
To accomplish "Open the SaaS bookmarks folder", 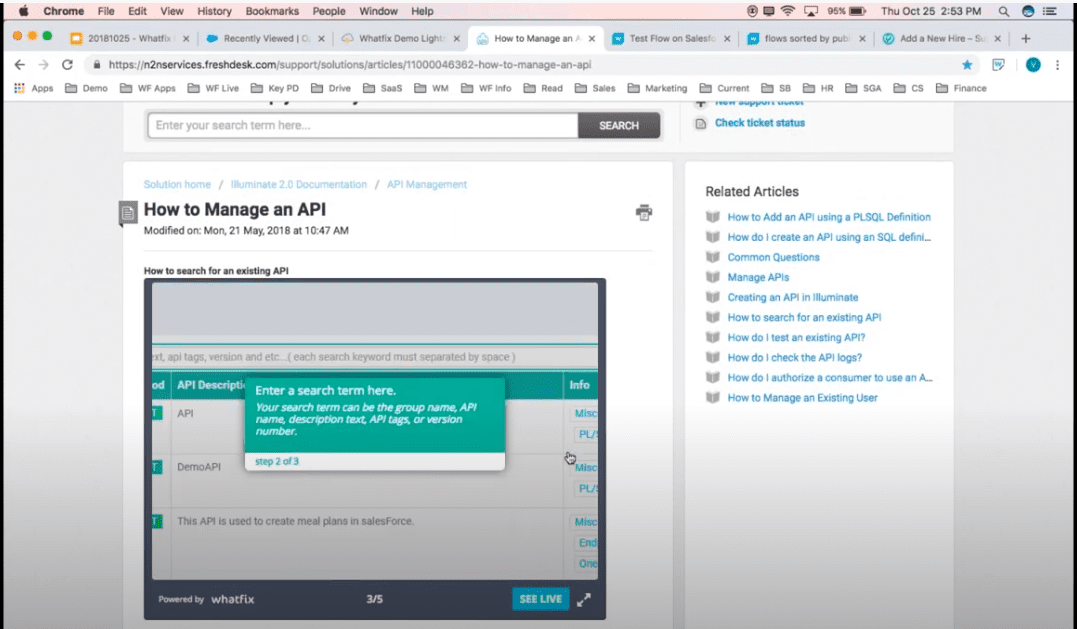I will click(383, 88).
